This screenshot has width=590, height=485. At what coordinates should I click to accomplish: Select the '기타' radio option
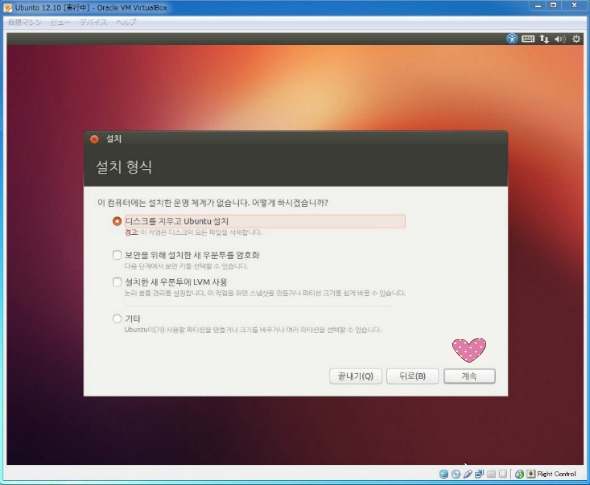click(x=117, y=319)
